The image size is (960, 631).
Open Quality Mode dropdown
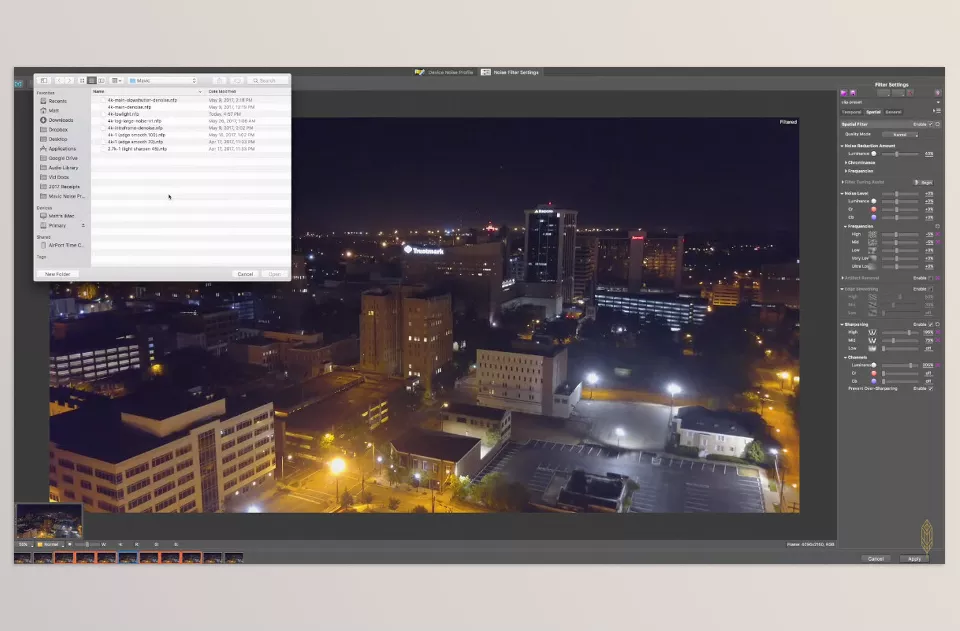click(x=899, y=135)
